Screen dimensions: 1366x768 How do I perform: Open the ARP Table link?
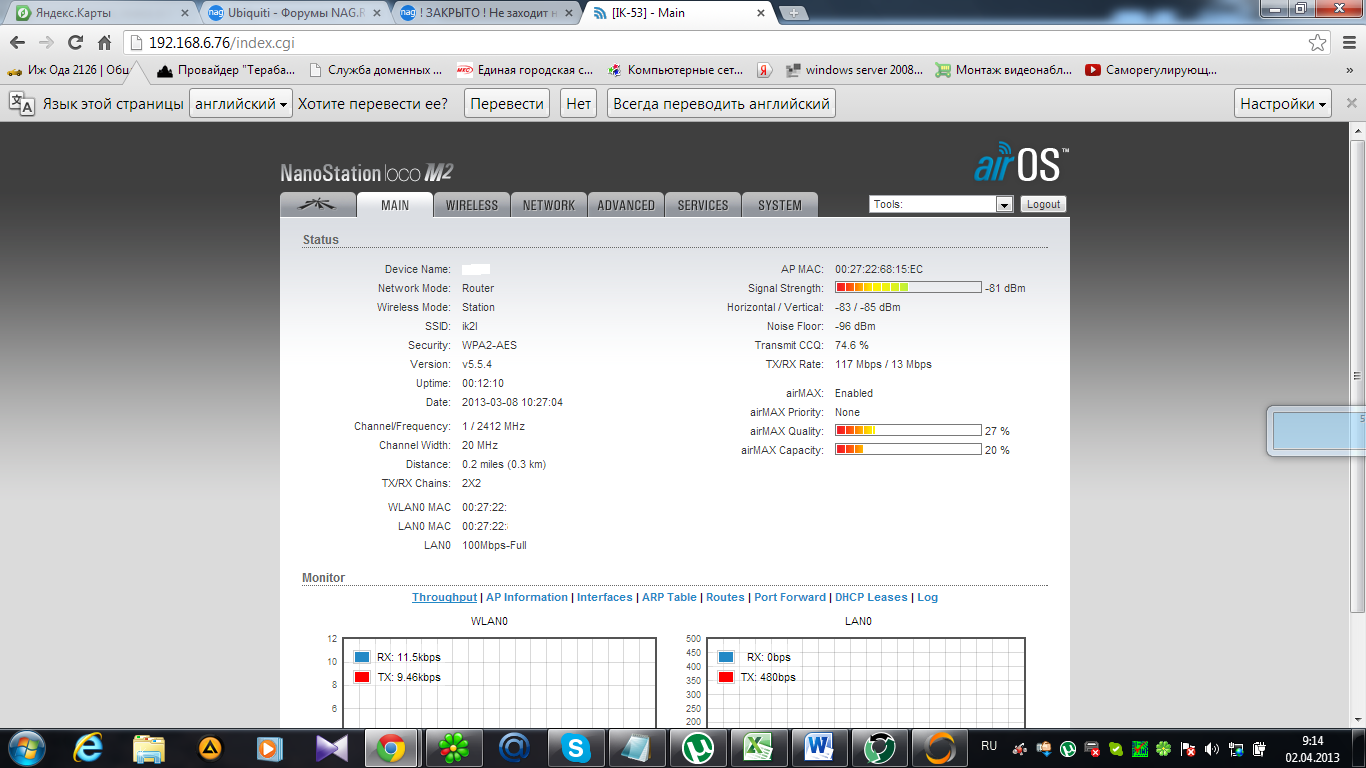(x=669, y=597)
